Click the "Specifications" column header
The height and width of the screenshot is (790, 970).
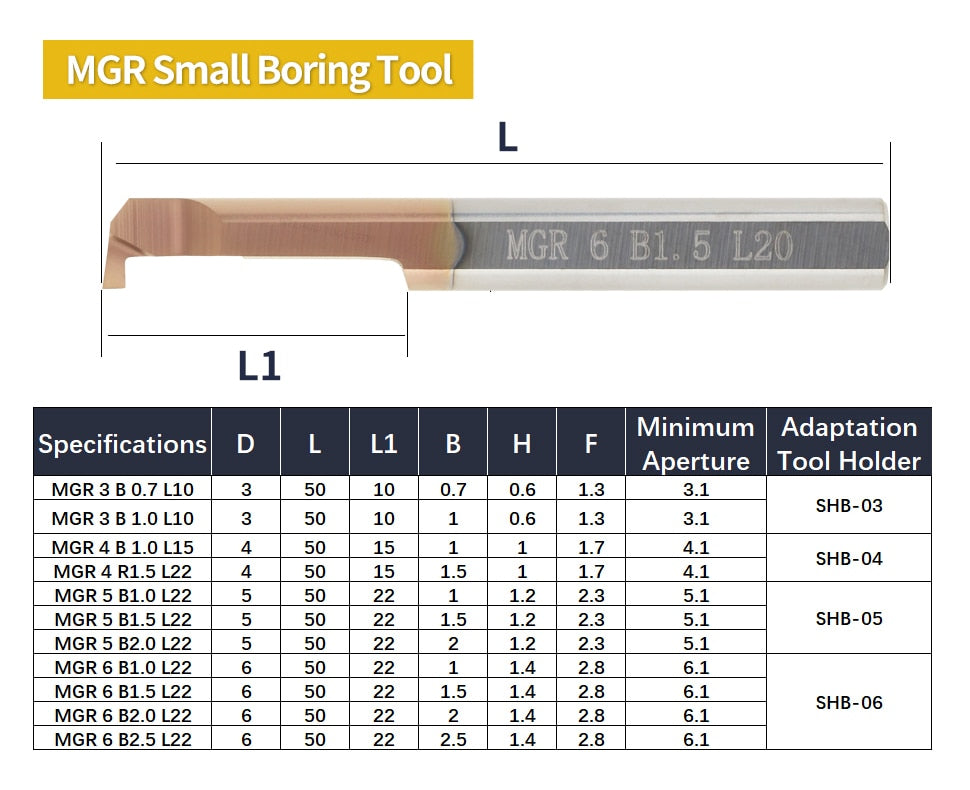tap(122, 443)
